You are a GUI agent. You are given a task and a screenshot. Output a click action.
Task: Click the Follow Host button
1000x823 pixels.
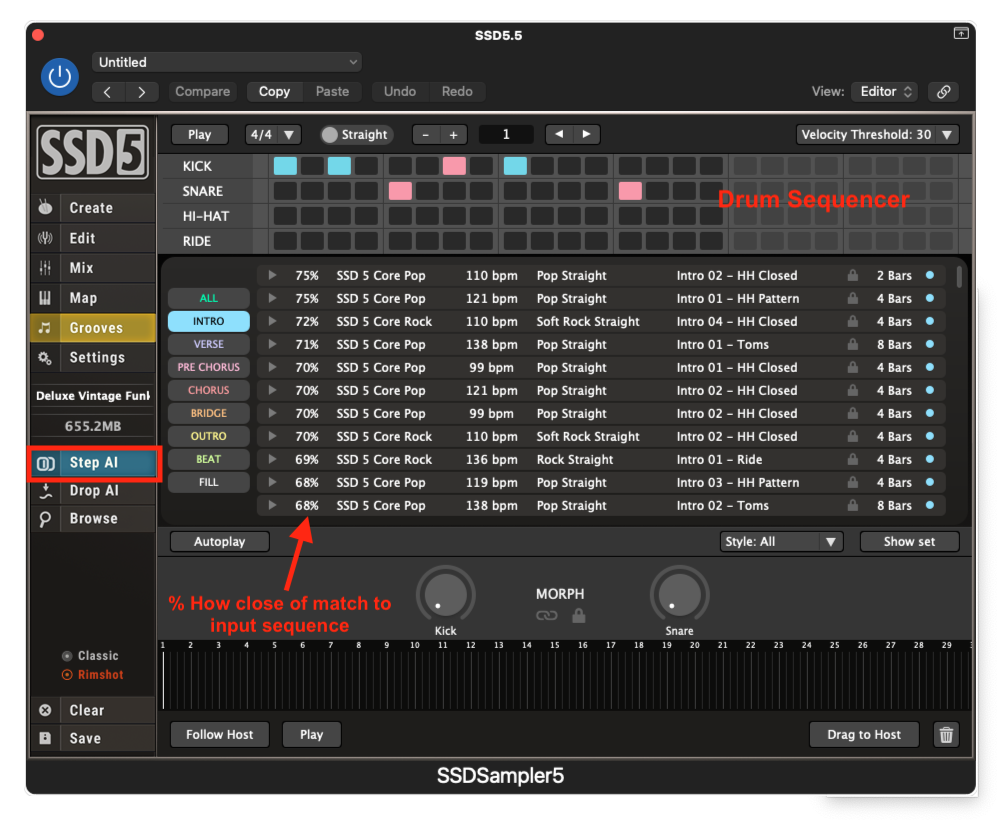[219, 735]
